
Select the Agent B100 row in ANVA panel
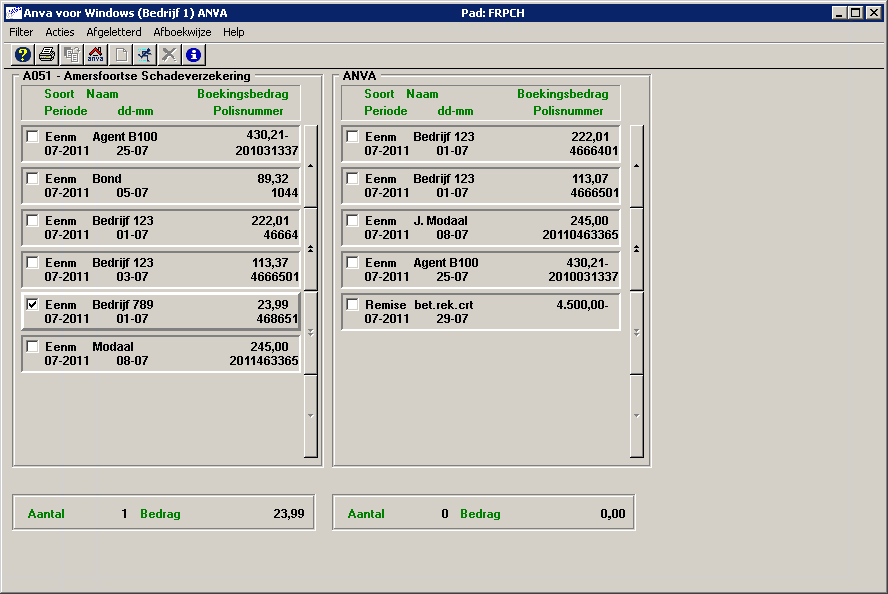(480, 270)
